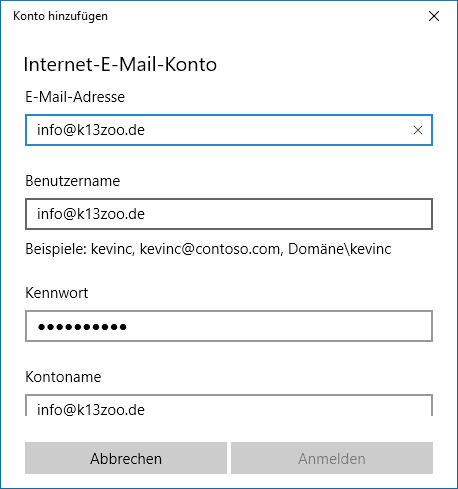Click the Anmelden sign-in button
Screen dimensions: 458x489
[x=332, y=458]
